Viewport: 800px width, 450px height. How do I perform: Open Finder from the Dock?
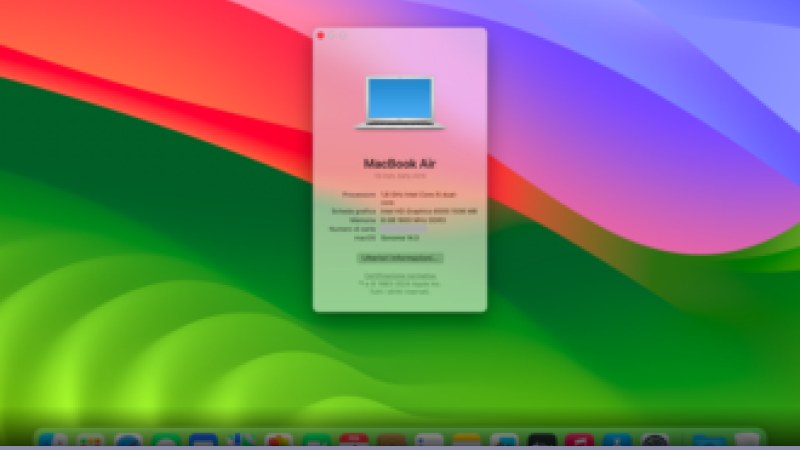pos(53,441)
